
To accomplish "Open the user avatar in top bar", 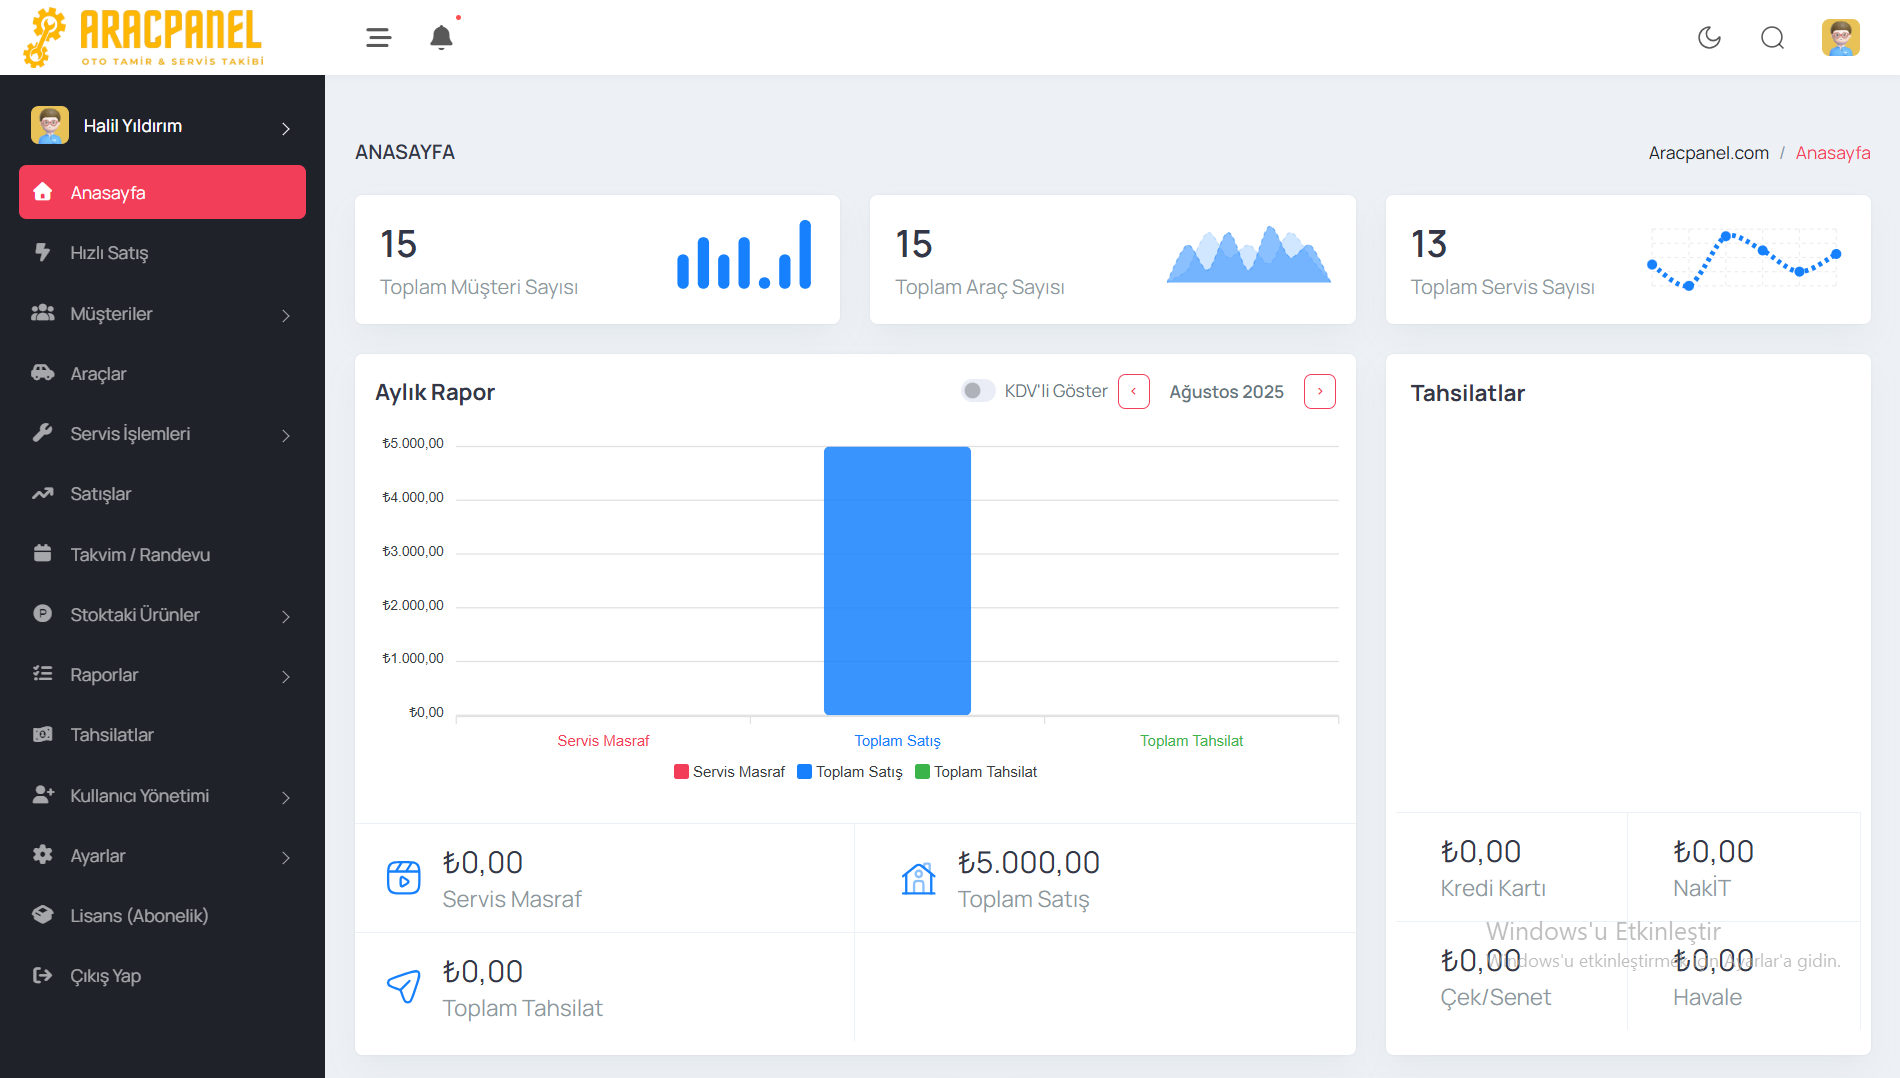I will tap(1840, 38).
